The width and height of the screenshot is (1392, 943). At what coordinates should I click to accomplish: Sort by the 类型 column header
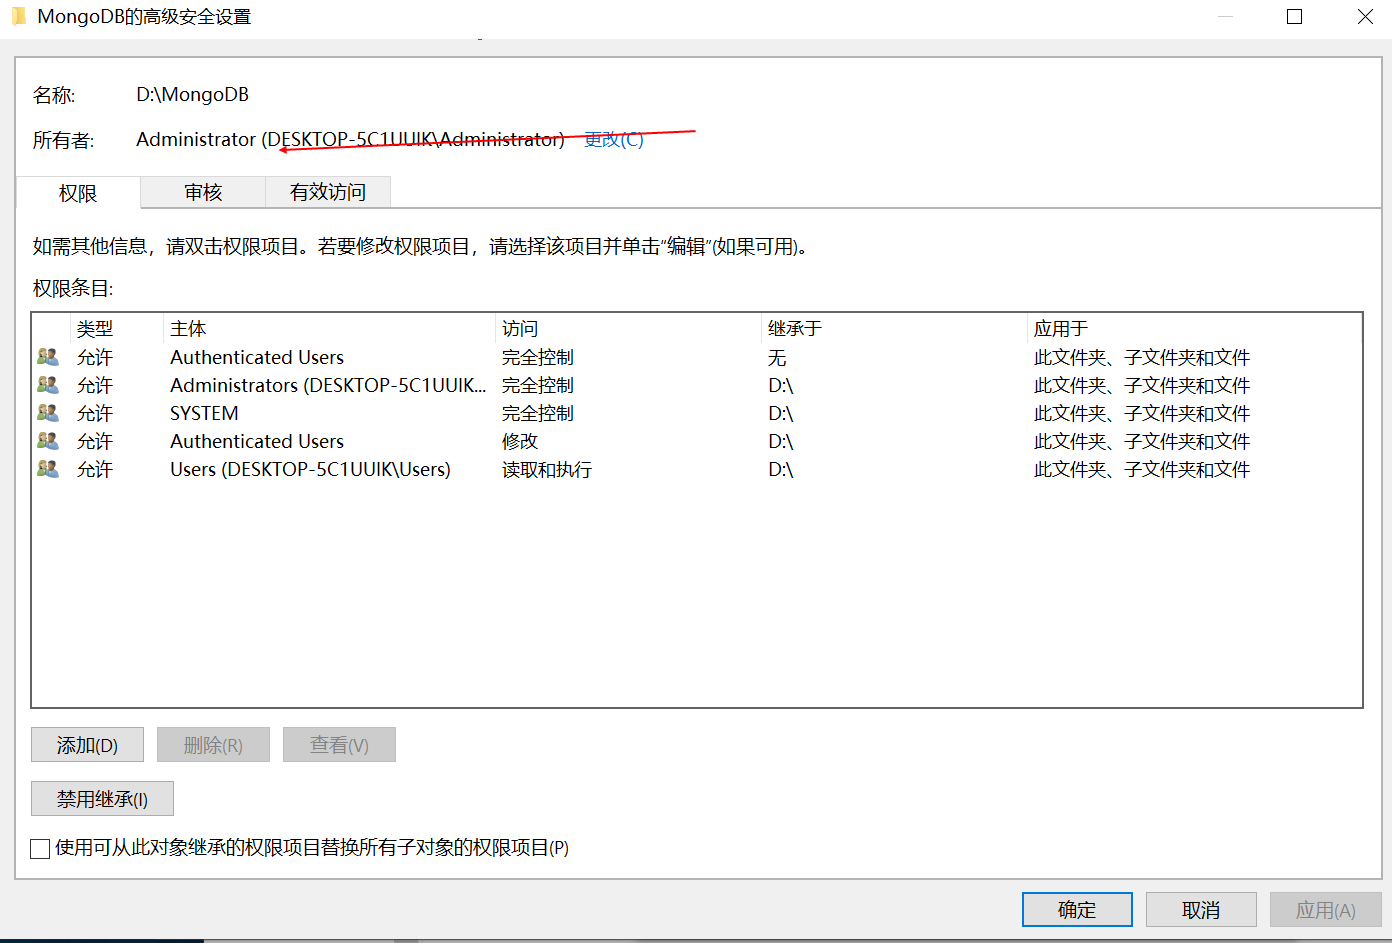point(116,329)
